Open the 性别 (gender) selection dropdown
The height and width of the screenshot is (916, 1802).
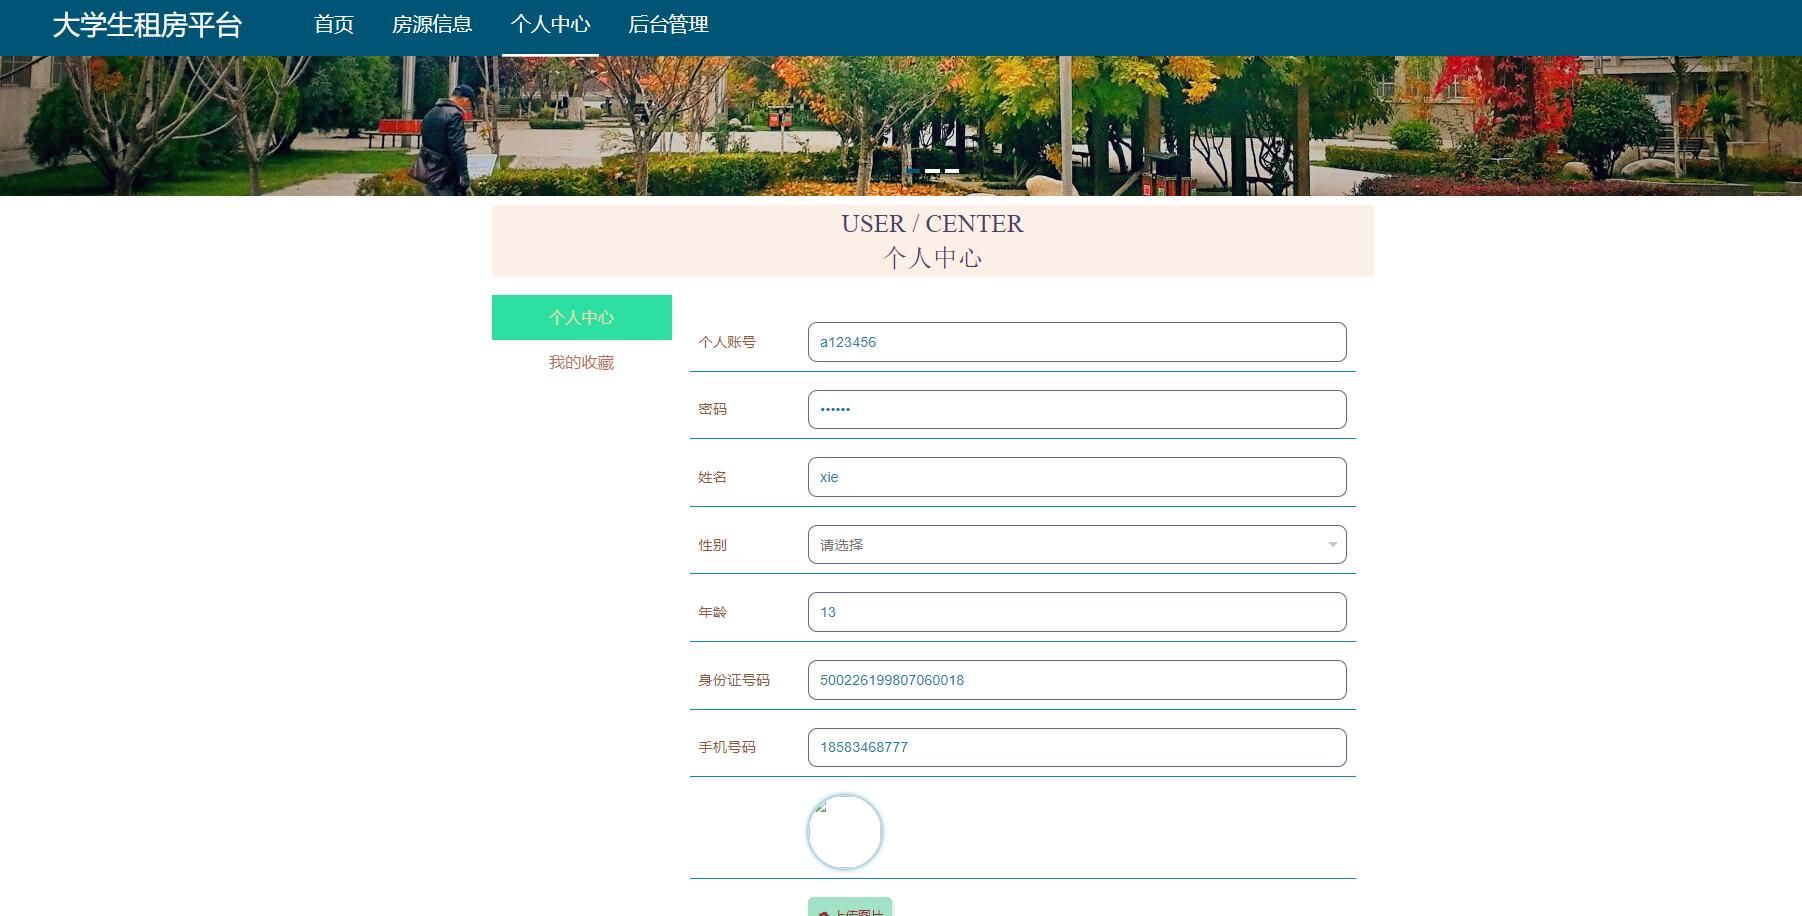click(x=1077, y=545)
